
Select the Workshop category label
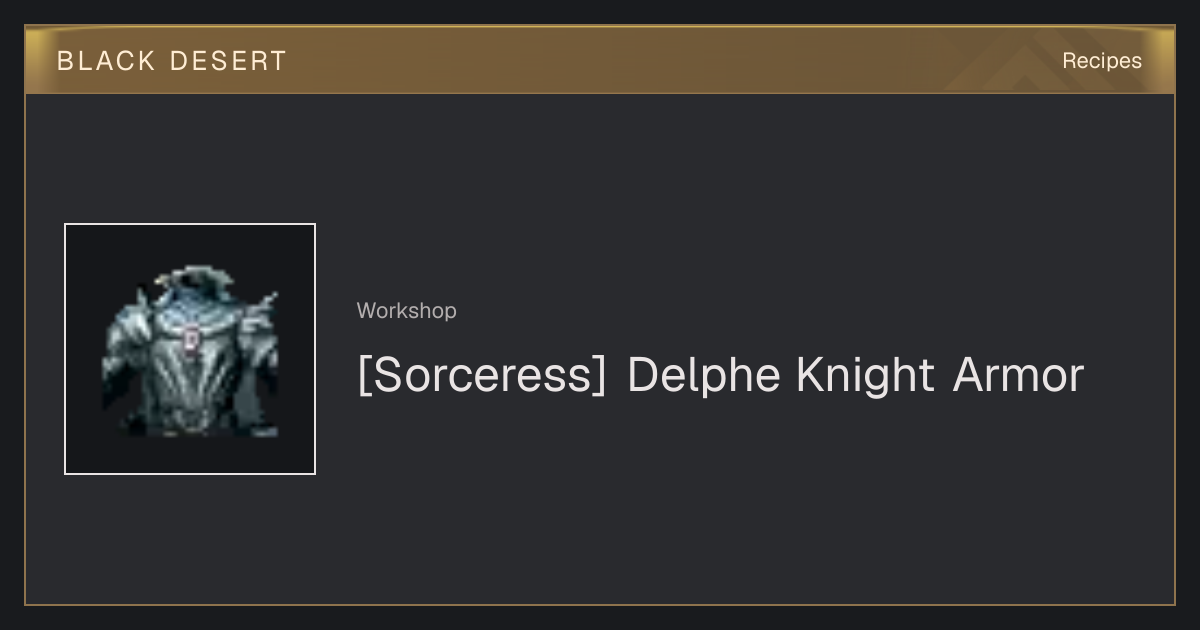click(x=407, y=311)
